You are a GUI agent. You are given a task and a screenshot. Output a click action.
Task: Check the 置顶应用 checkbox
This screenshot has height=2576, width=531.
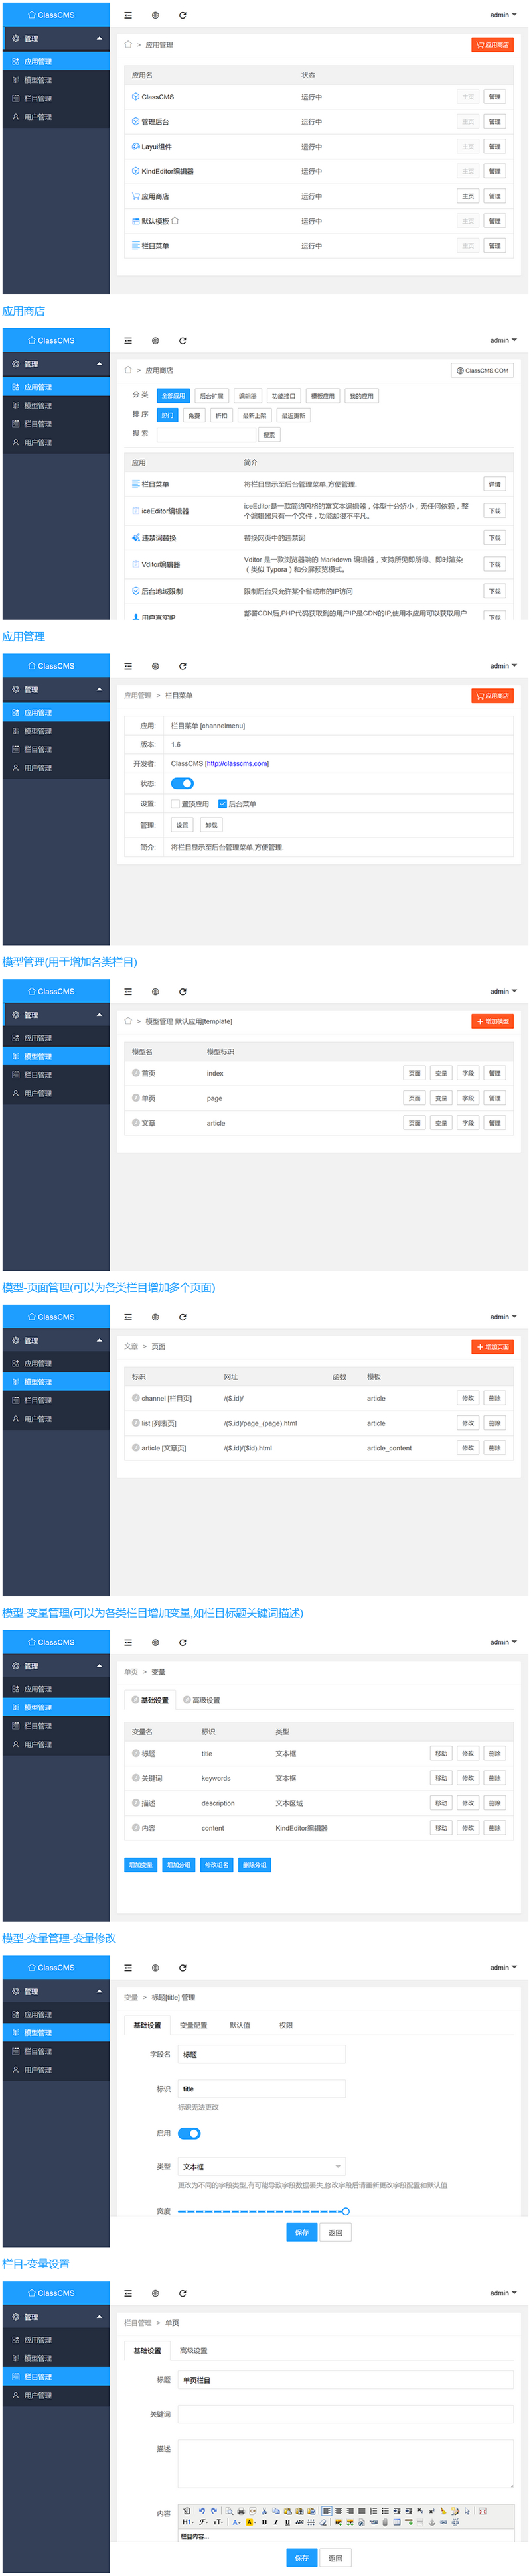pyautogui.click(x=175, y=804)
